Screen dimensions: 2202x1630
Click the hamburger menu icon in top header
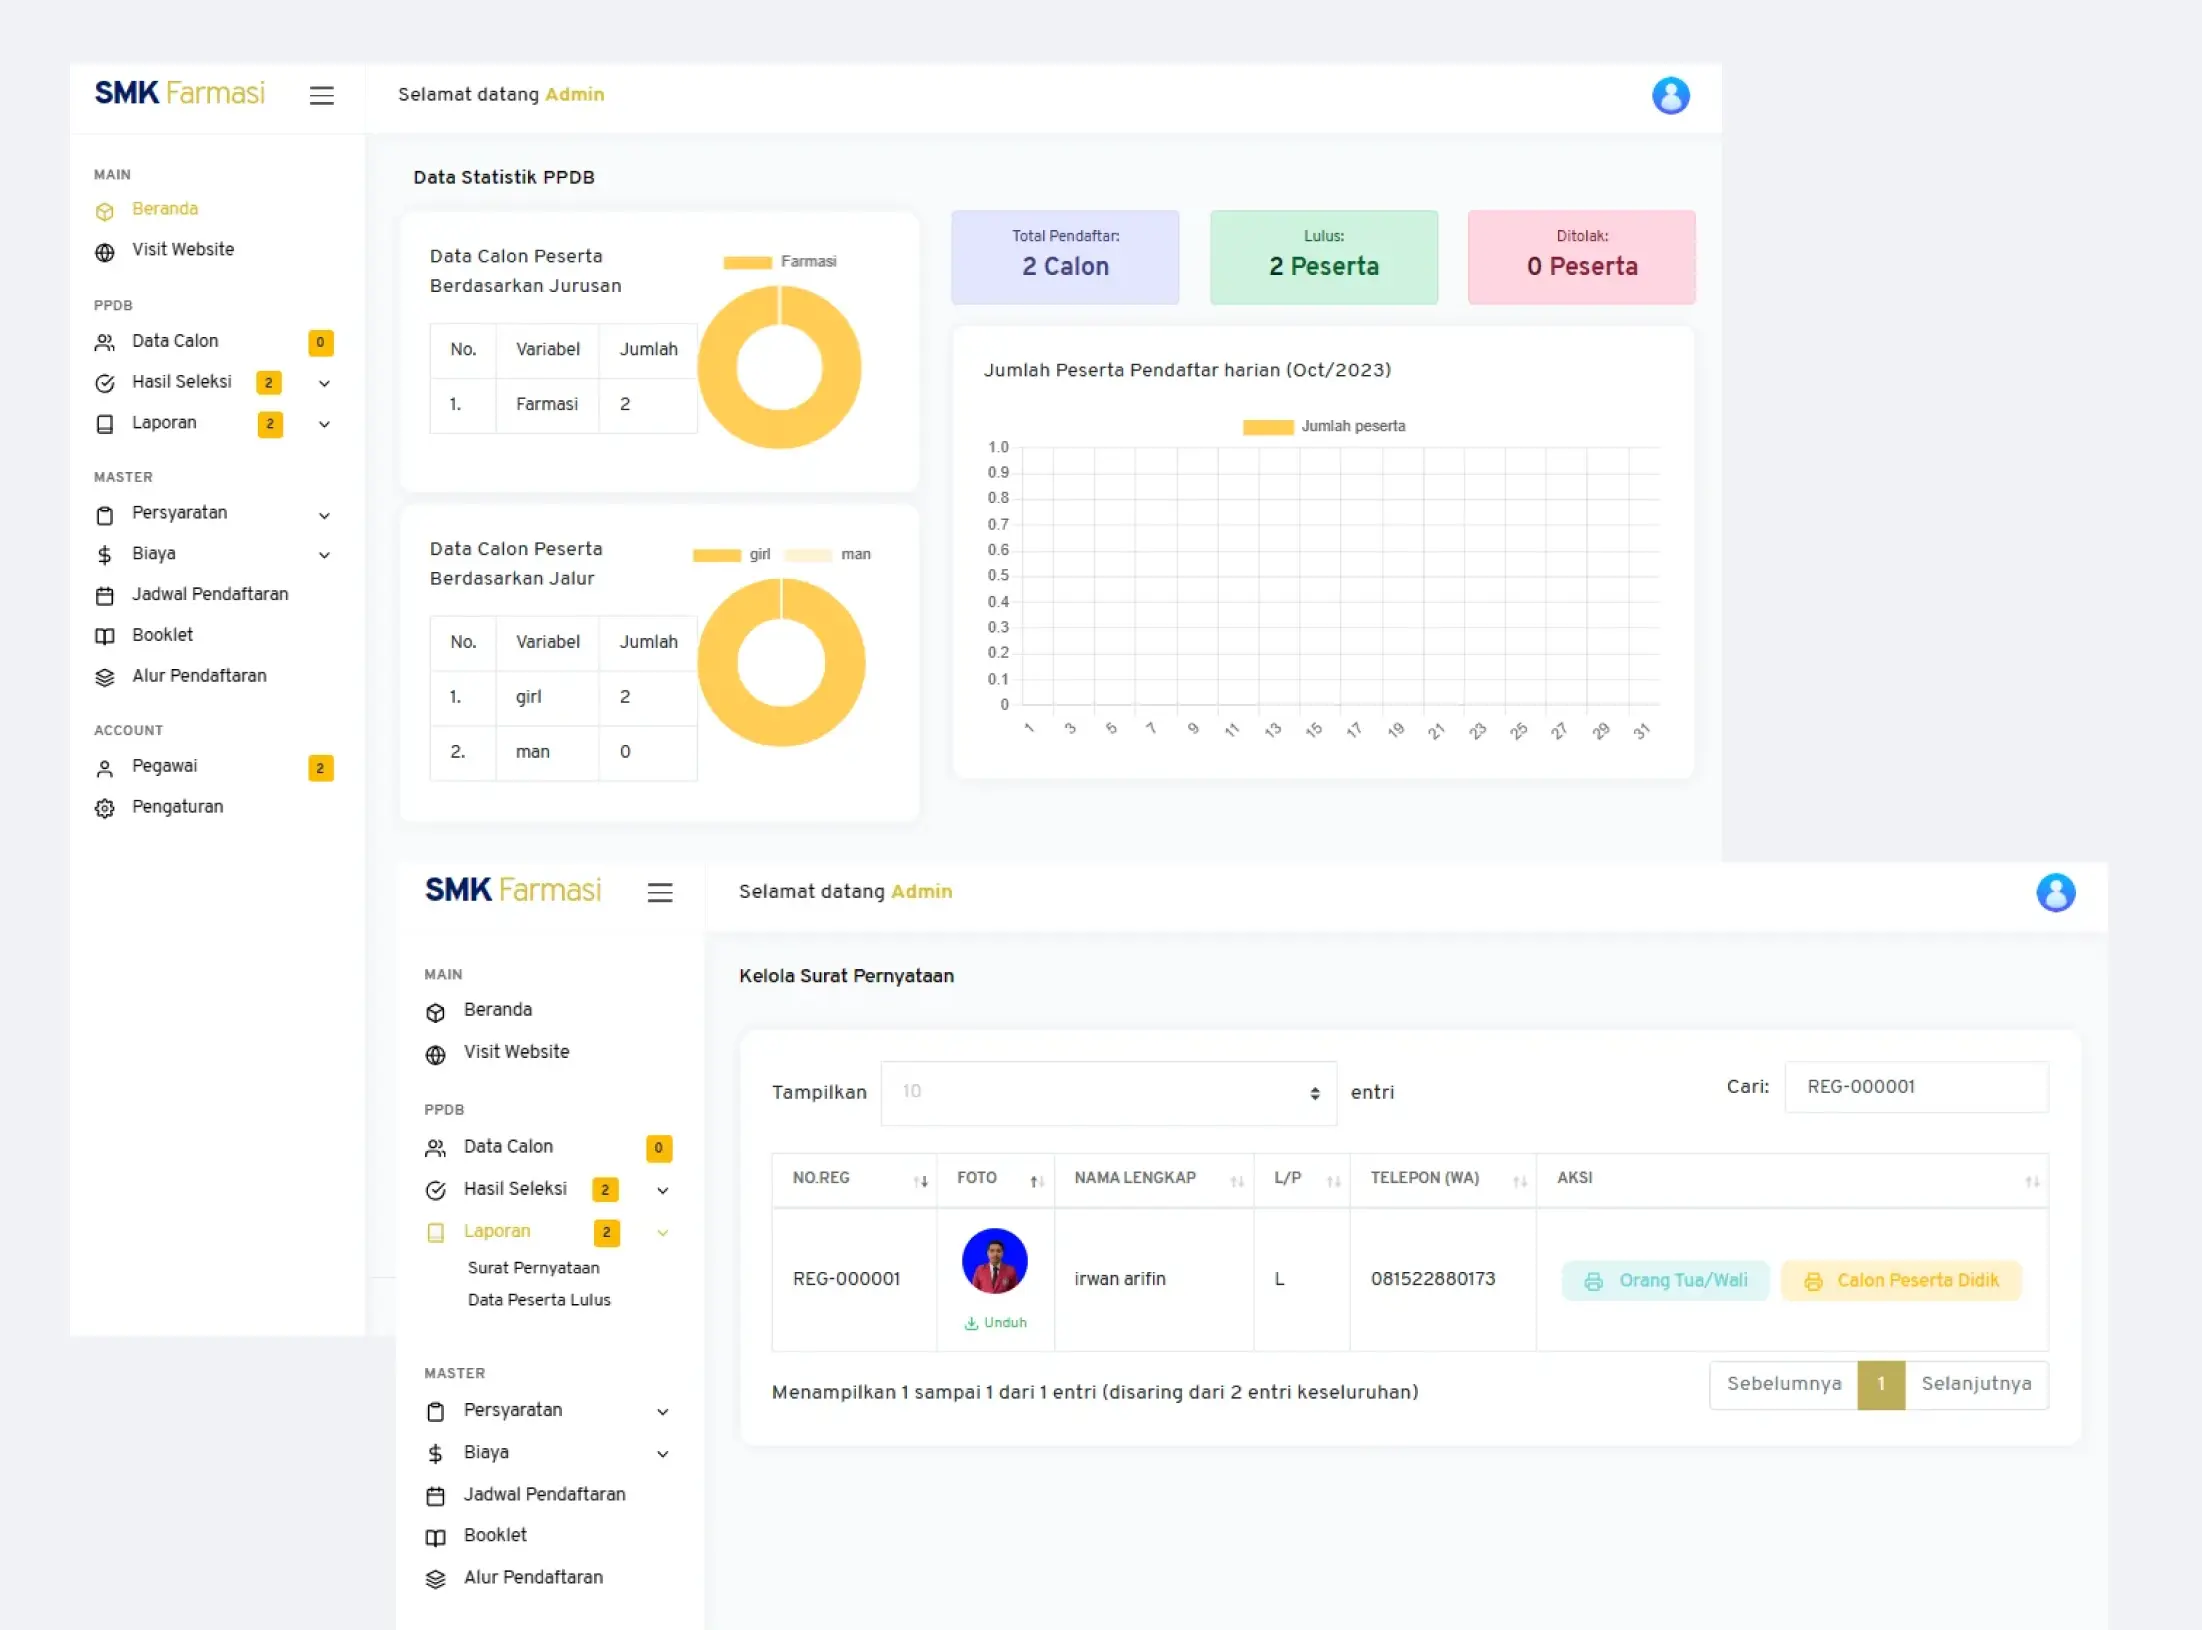[x=321, y=95]
